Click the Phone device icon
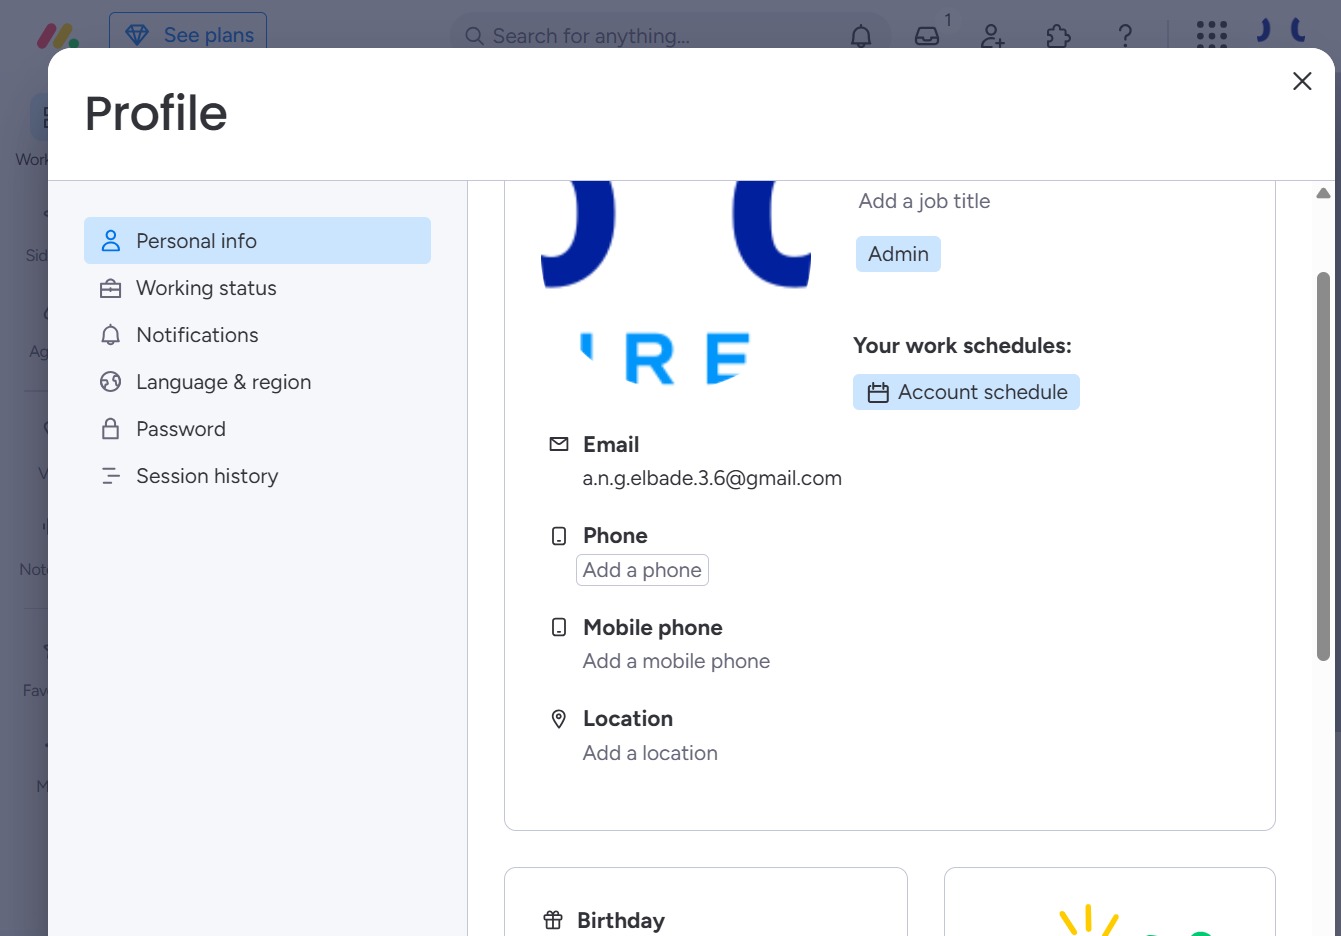The image size is (1341, 936). (x=559, y=536)
